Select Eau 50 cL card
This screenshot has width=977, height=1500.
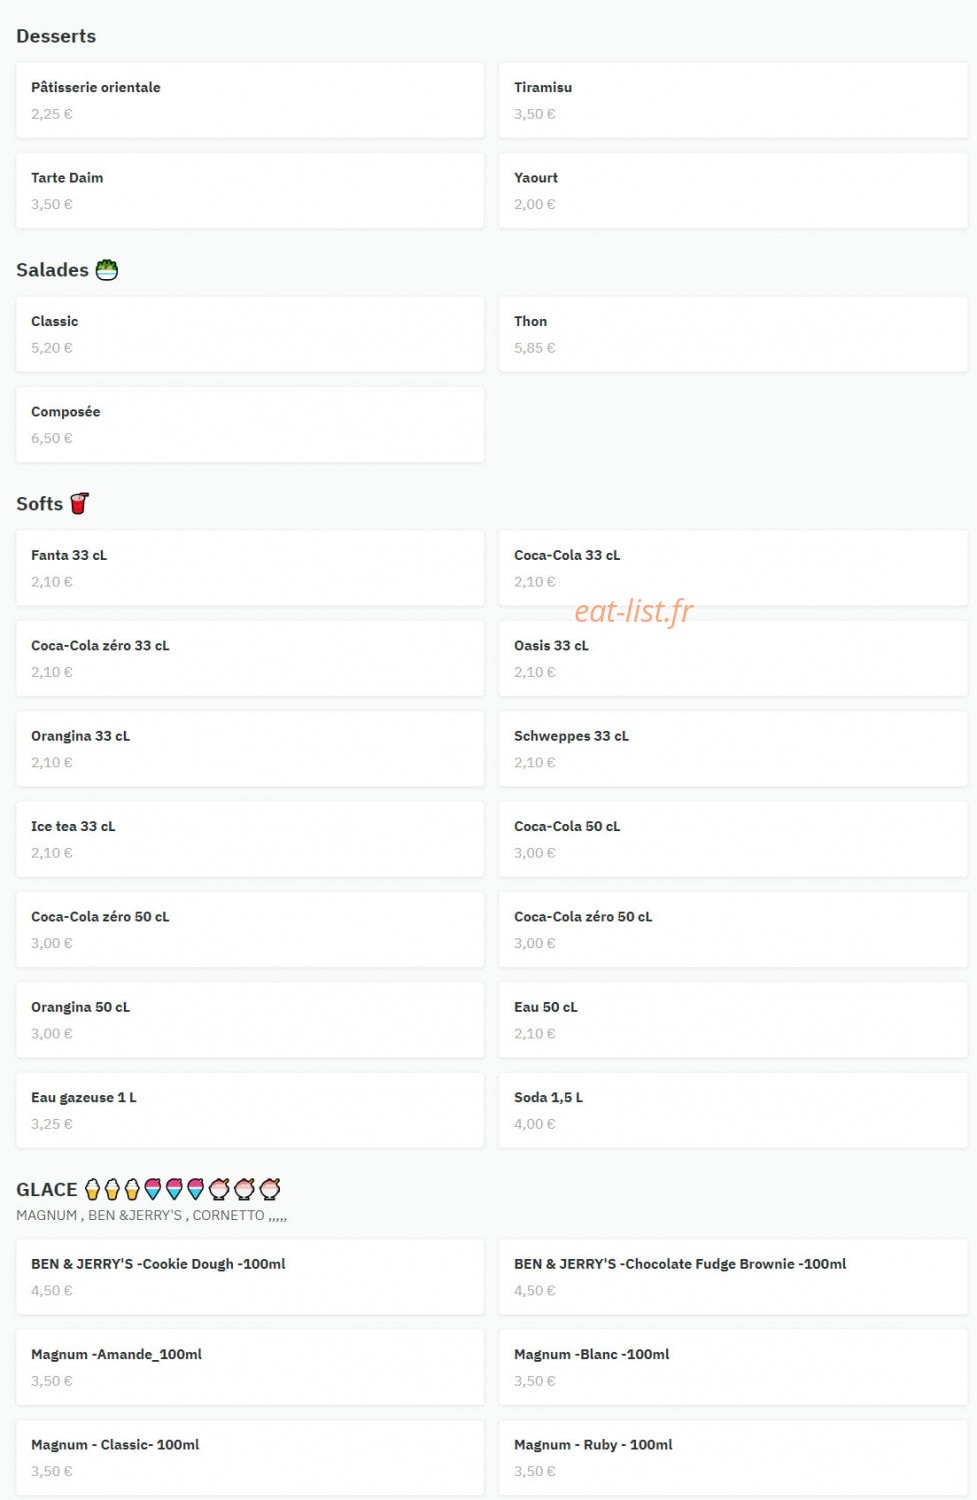pyautogui.click(x=733, y=1020)
